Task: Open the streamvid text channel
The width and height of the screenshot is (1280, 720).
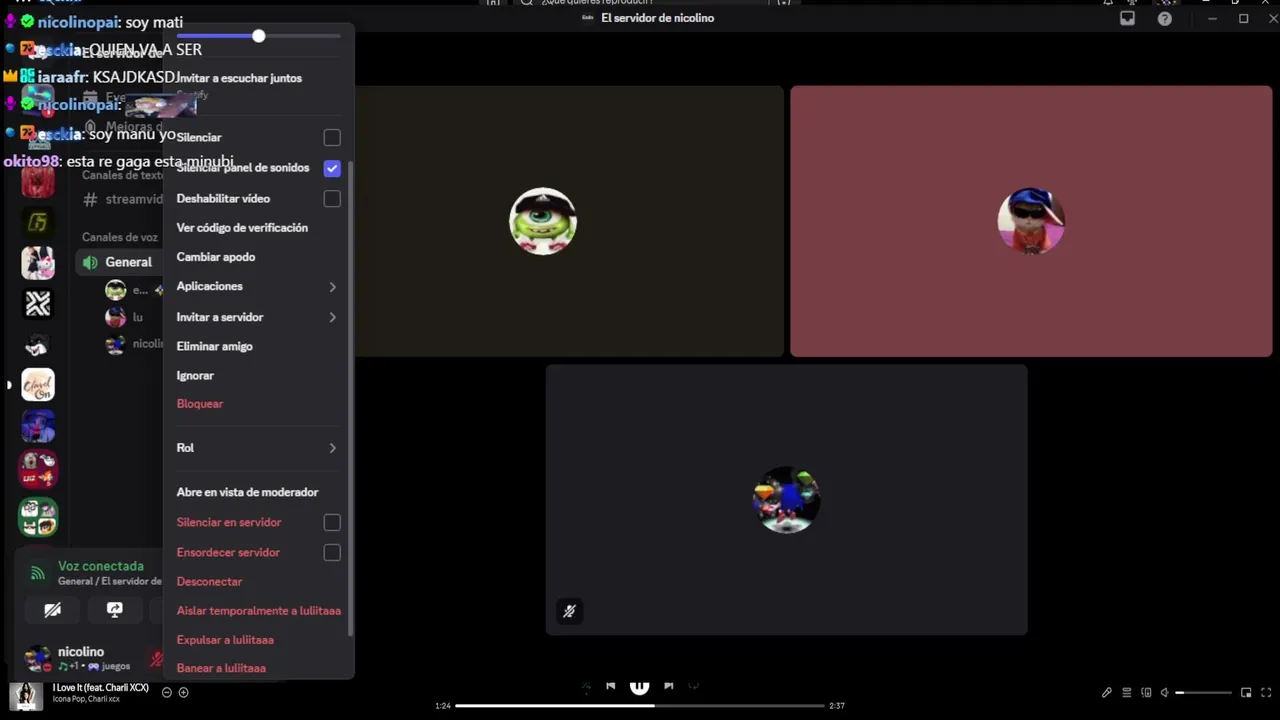Action: pos(120,199)
